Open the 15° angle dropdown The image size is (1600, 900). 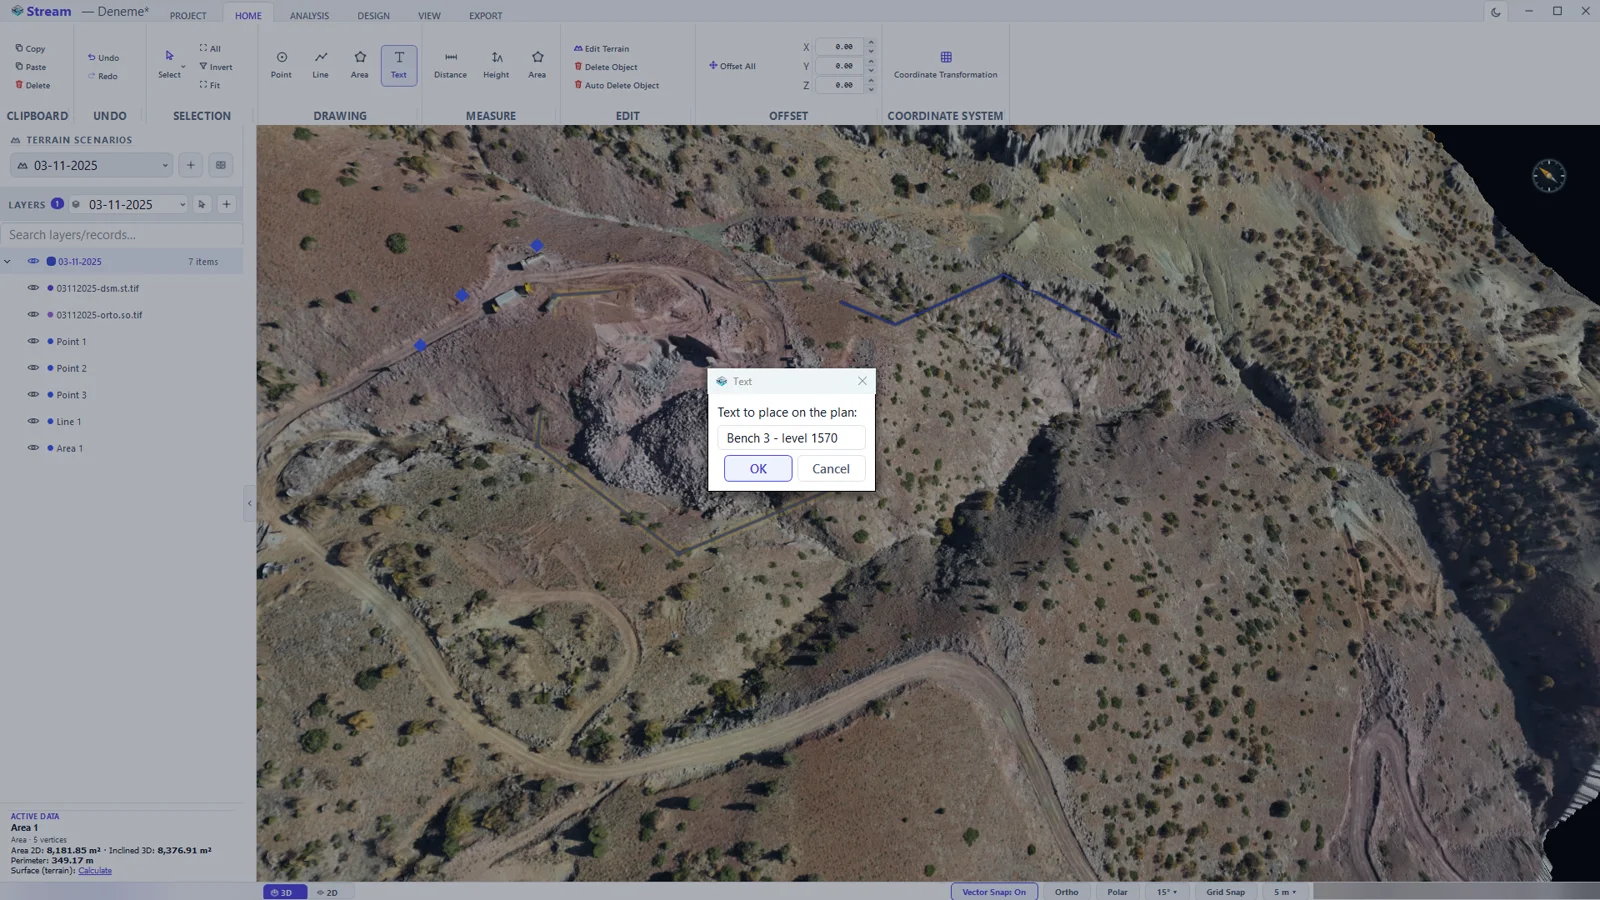1167,892
